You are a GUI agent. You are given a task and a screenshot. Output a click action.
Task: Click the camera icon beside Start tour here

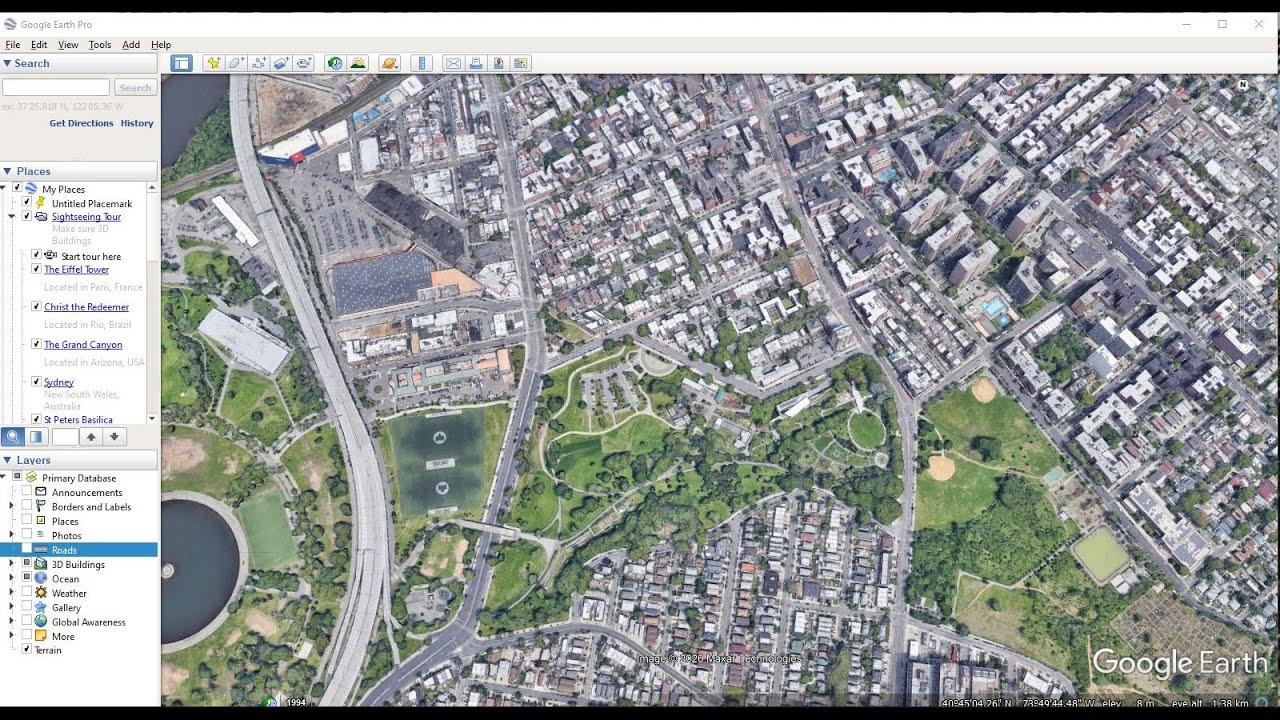[x=51, y=256]
